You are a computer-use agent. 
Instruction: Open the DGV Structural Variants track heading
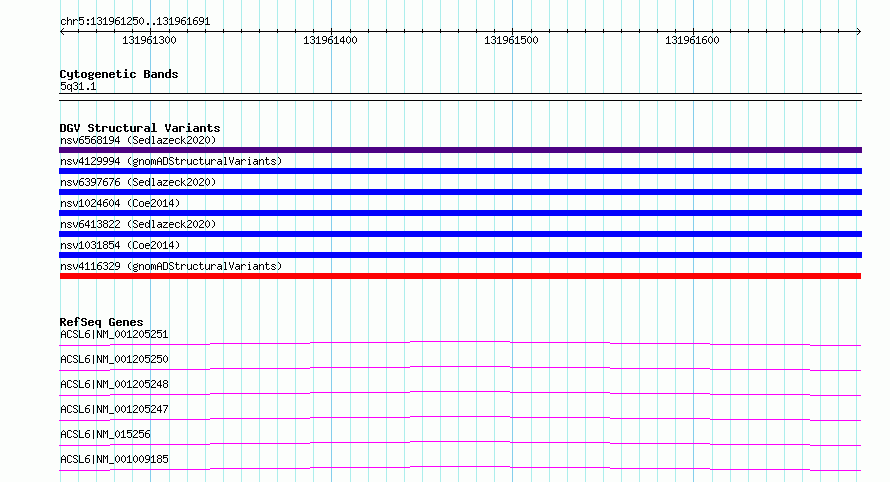click(x=140, y=128)
